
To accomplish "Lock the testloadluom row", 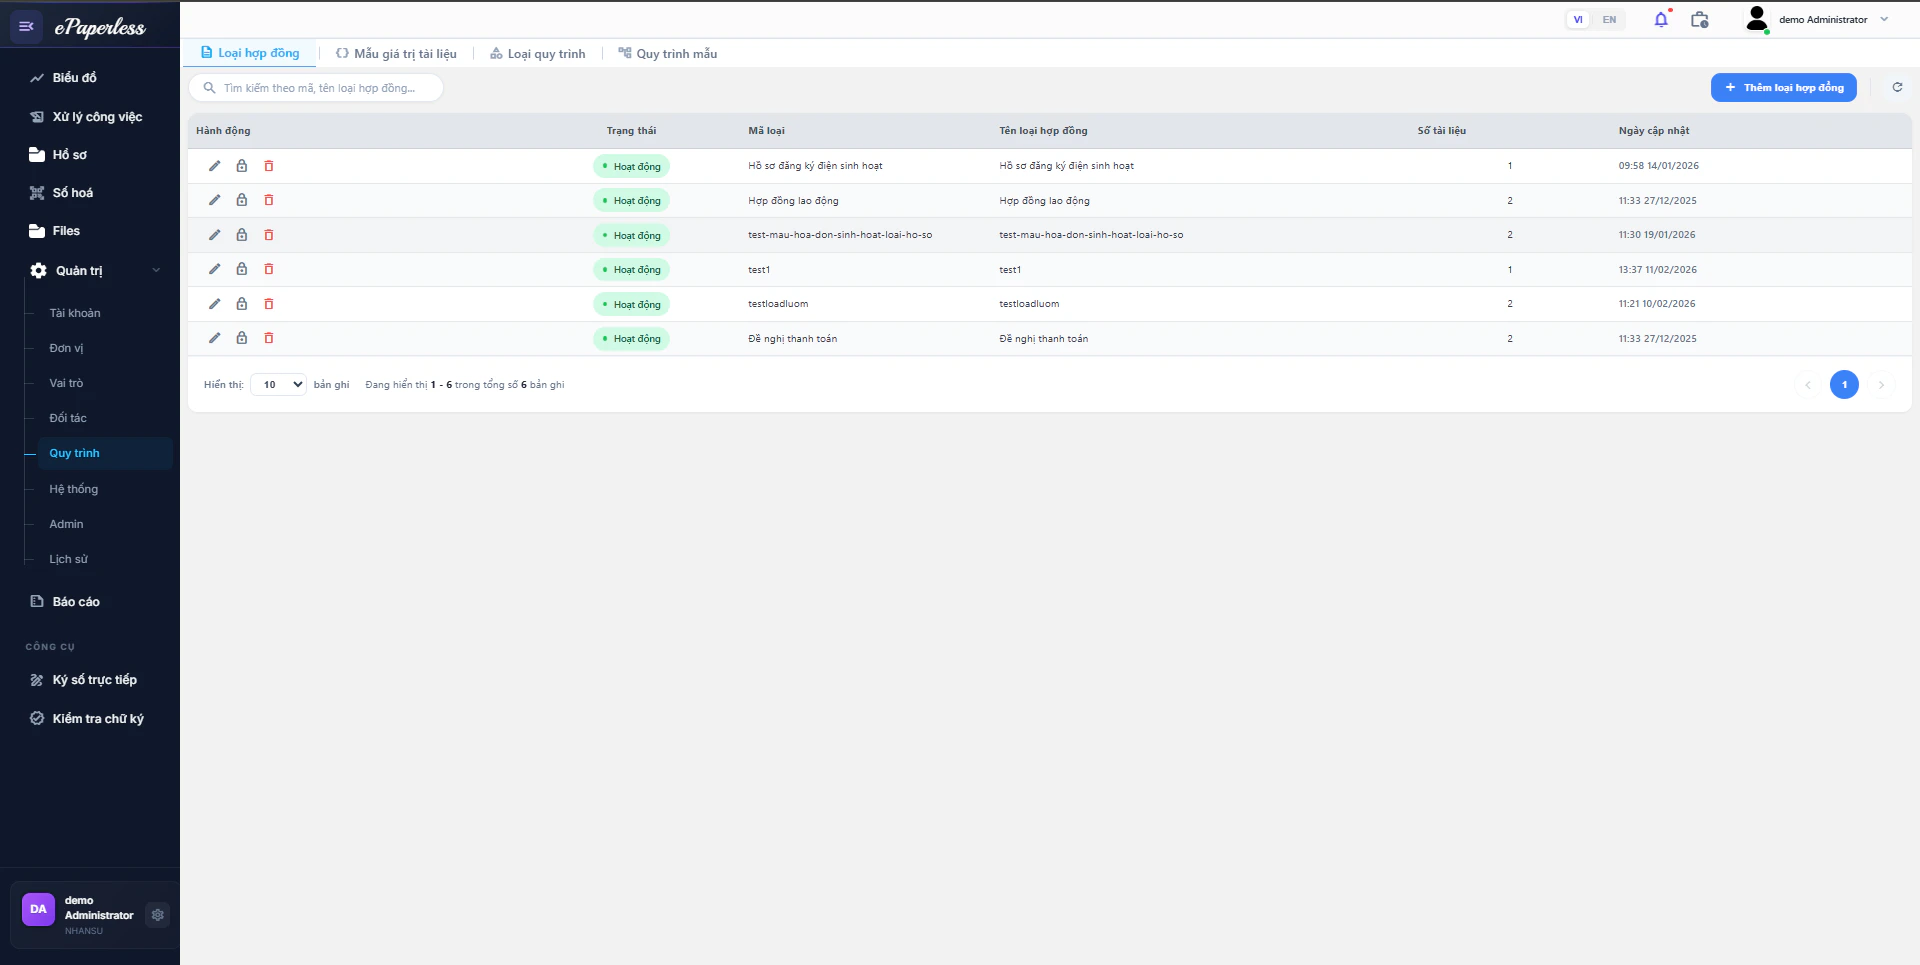I will click(241, 304).
